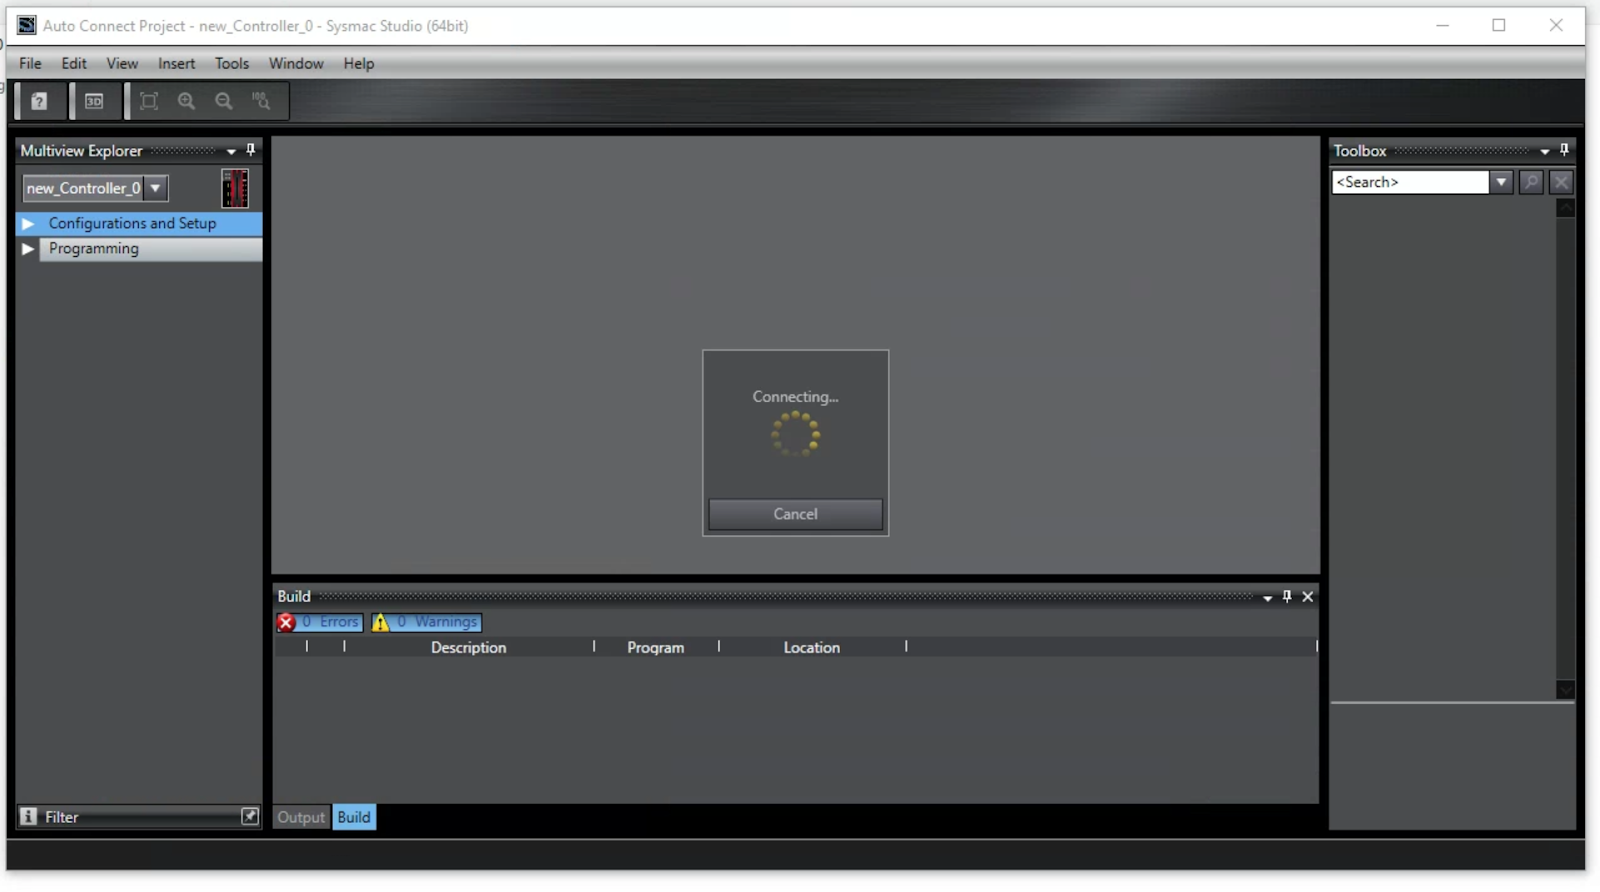Image resolution: width=1600 pixels, height=892 pixels.
Task: Open Multiview Explorer panel options arrow
Action: pos(231,151)
